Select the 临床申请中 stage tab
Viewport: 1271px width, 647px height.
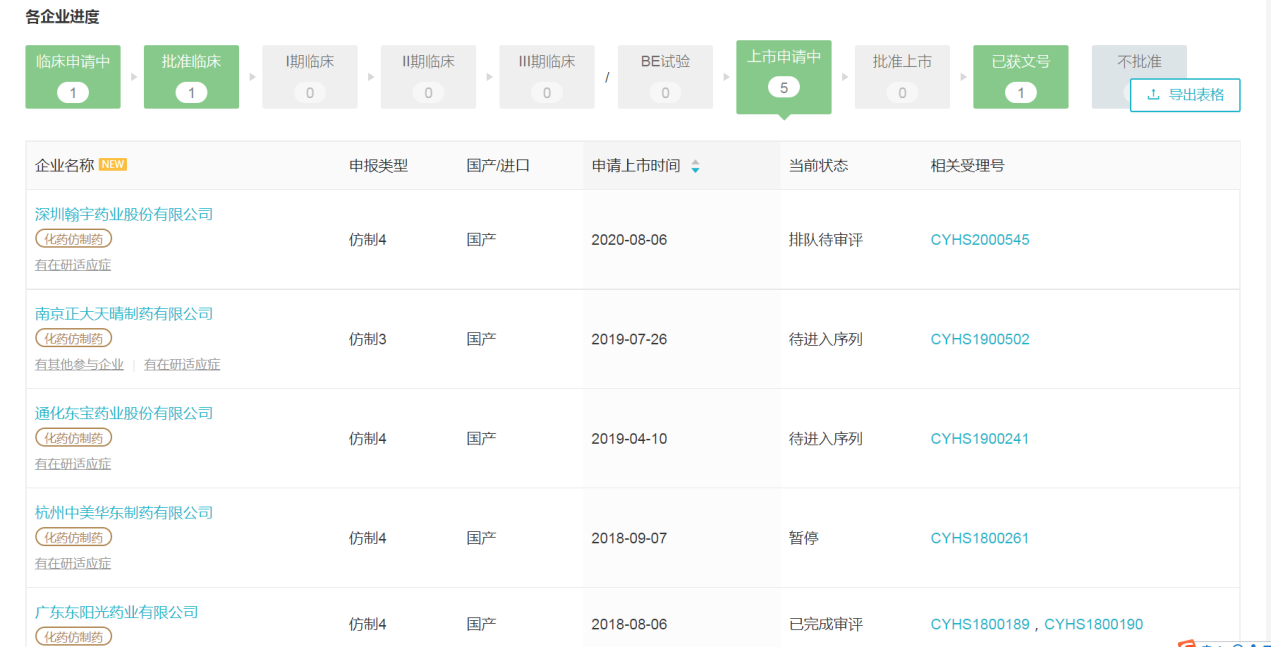(73, 76)
